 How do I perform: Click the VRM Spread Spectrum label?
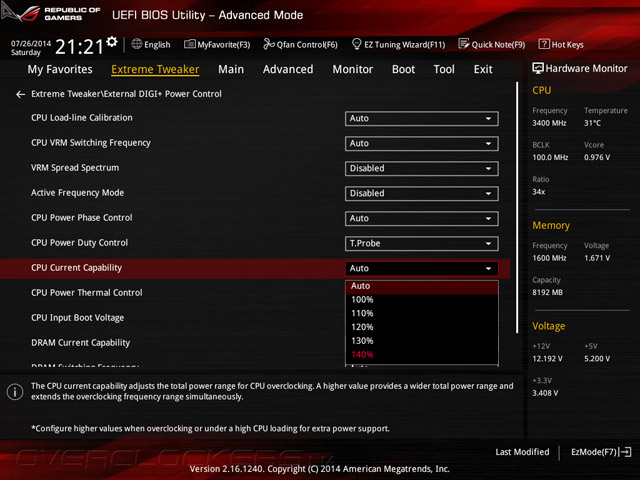[x=75, y=168]
